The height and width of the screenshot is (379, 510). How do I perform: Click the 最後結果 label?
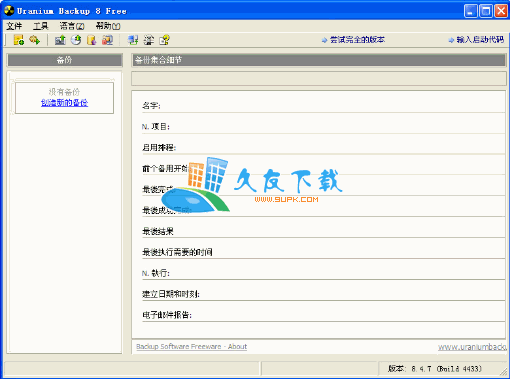(158, 231)
